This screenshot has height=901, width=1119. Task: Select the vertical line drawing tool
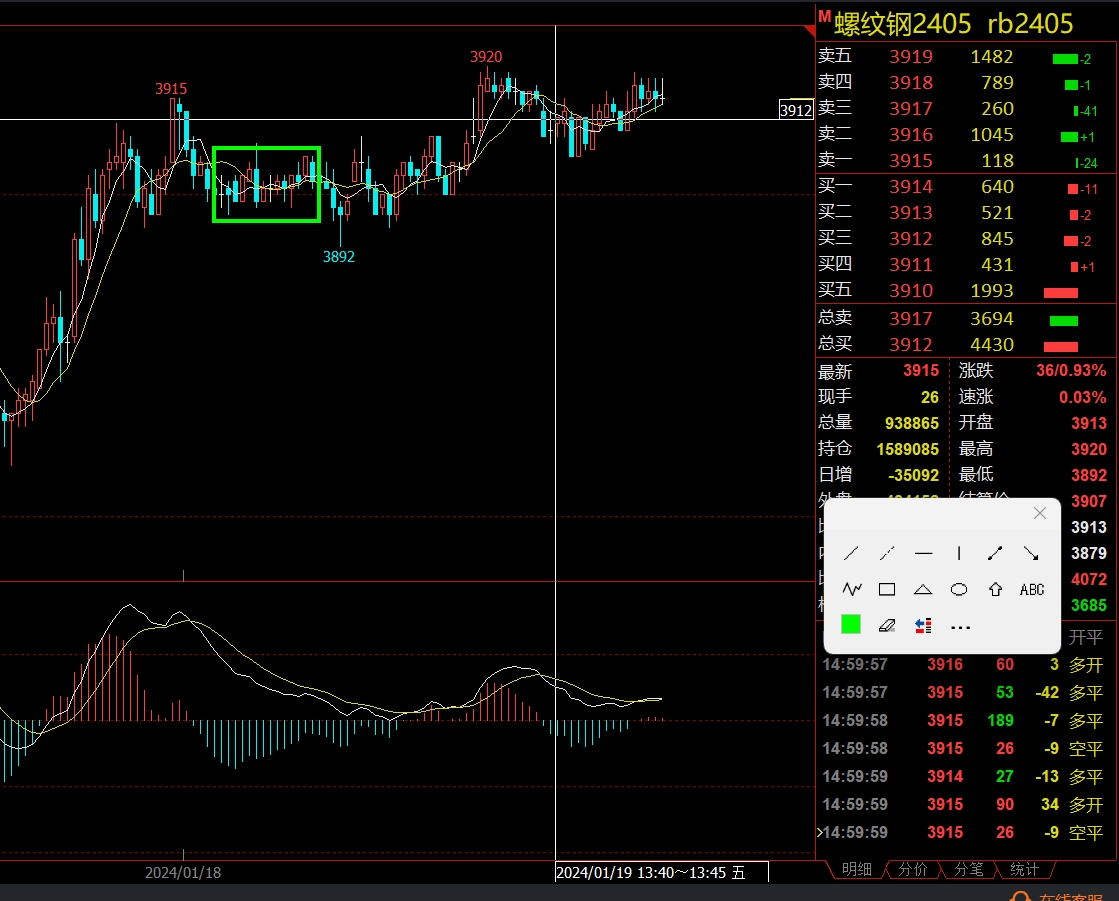click(x=959, y=554)
